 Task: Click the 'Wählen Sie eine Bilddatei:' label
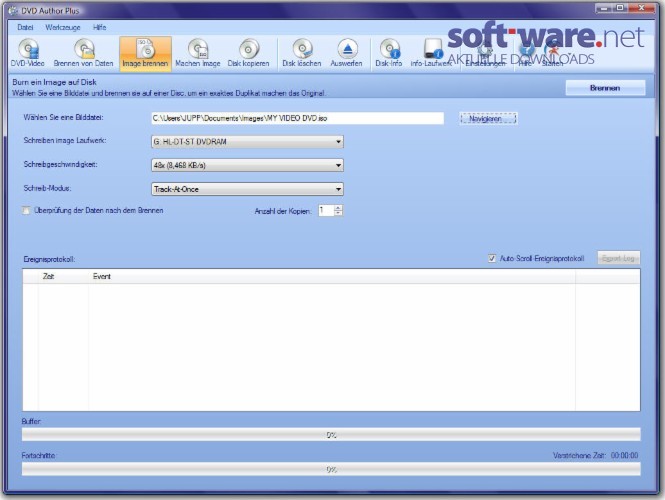point(64,117)
